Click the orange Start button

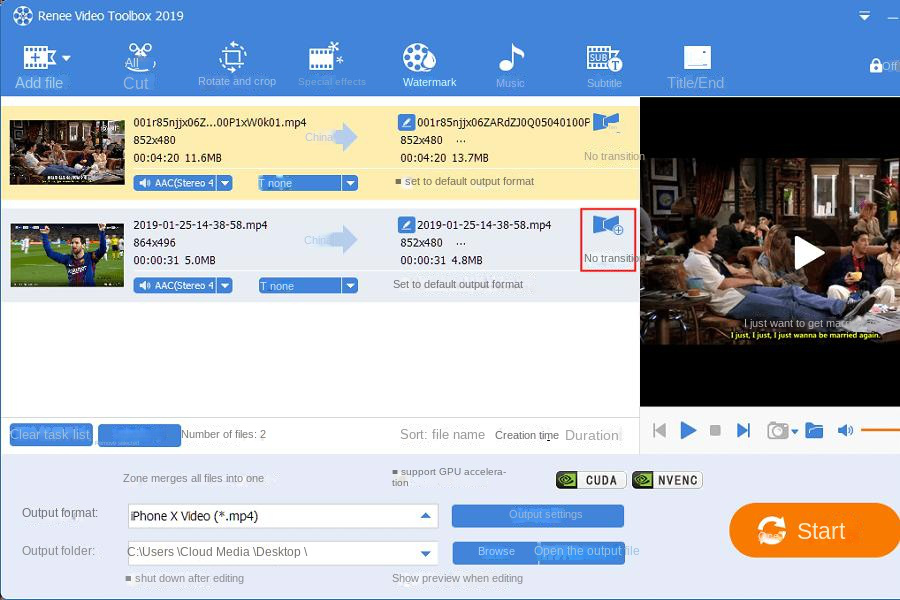[814, 530]
